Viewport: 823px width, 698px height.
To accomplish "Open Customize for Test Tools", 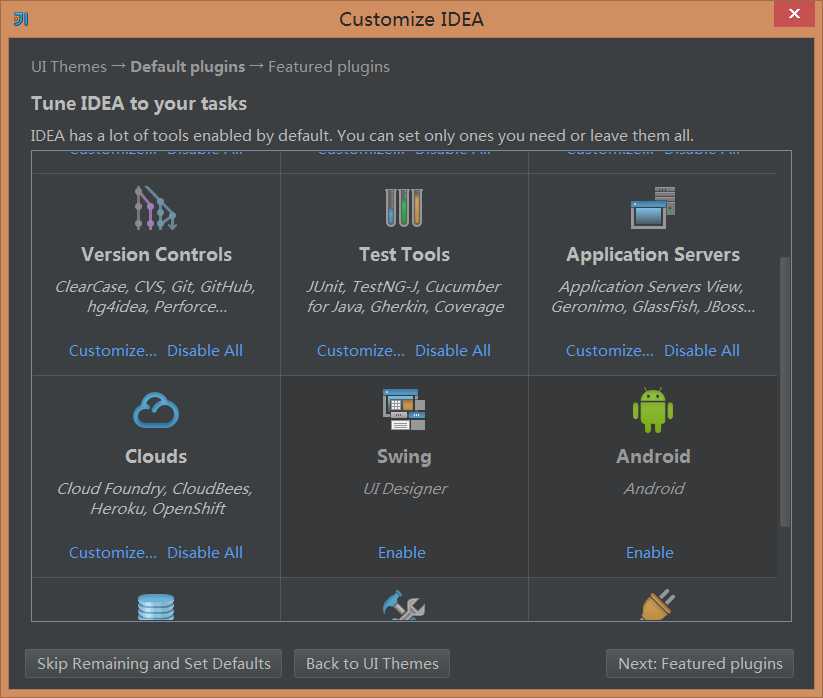I will (361, 351).
